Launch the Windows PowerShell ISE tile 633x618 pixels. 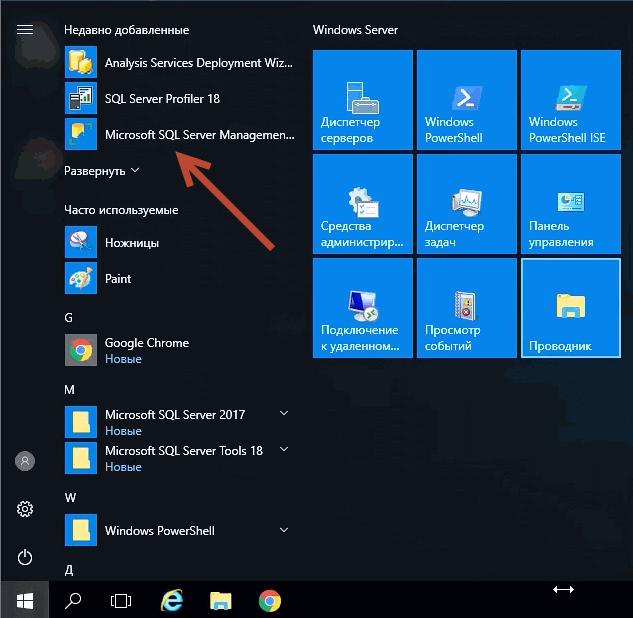[x=571, y=100]
